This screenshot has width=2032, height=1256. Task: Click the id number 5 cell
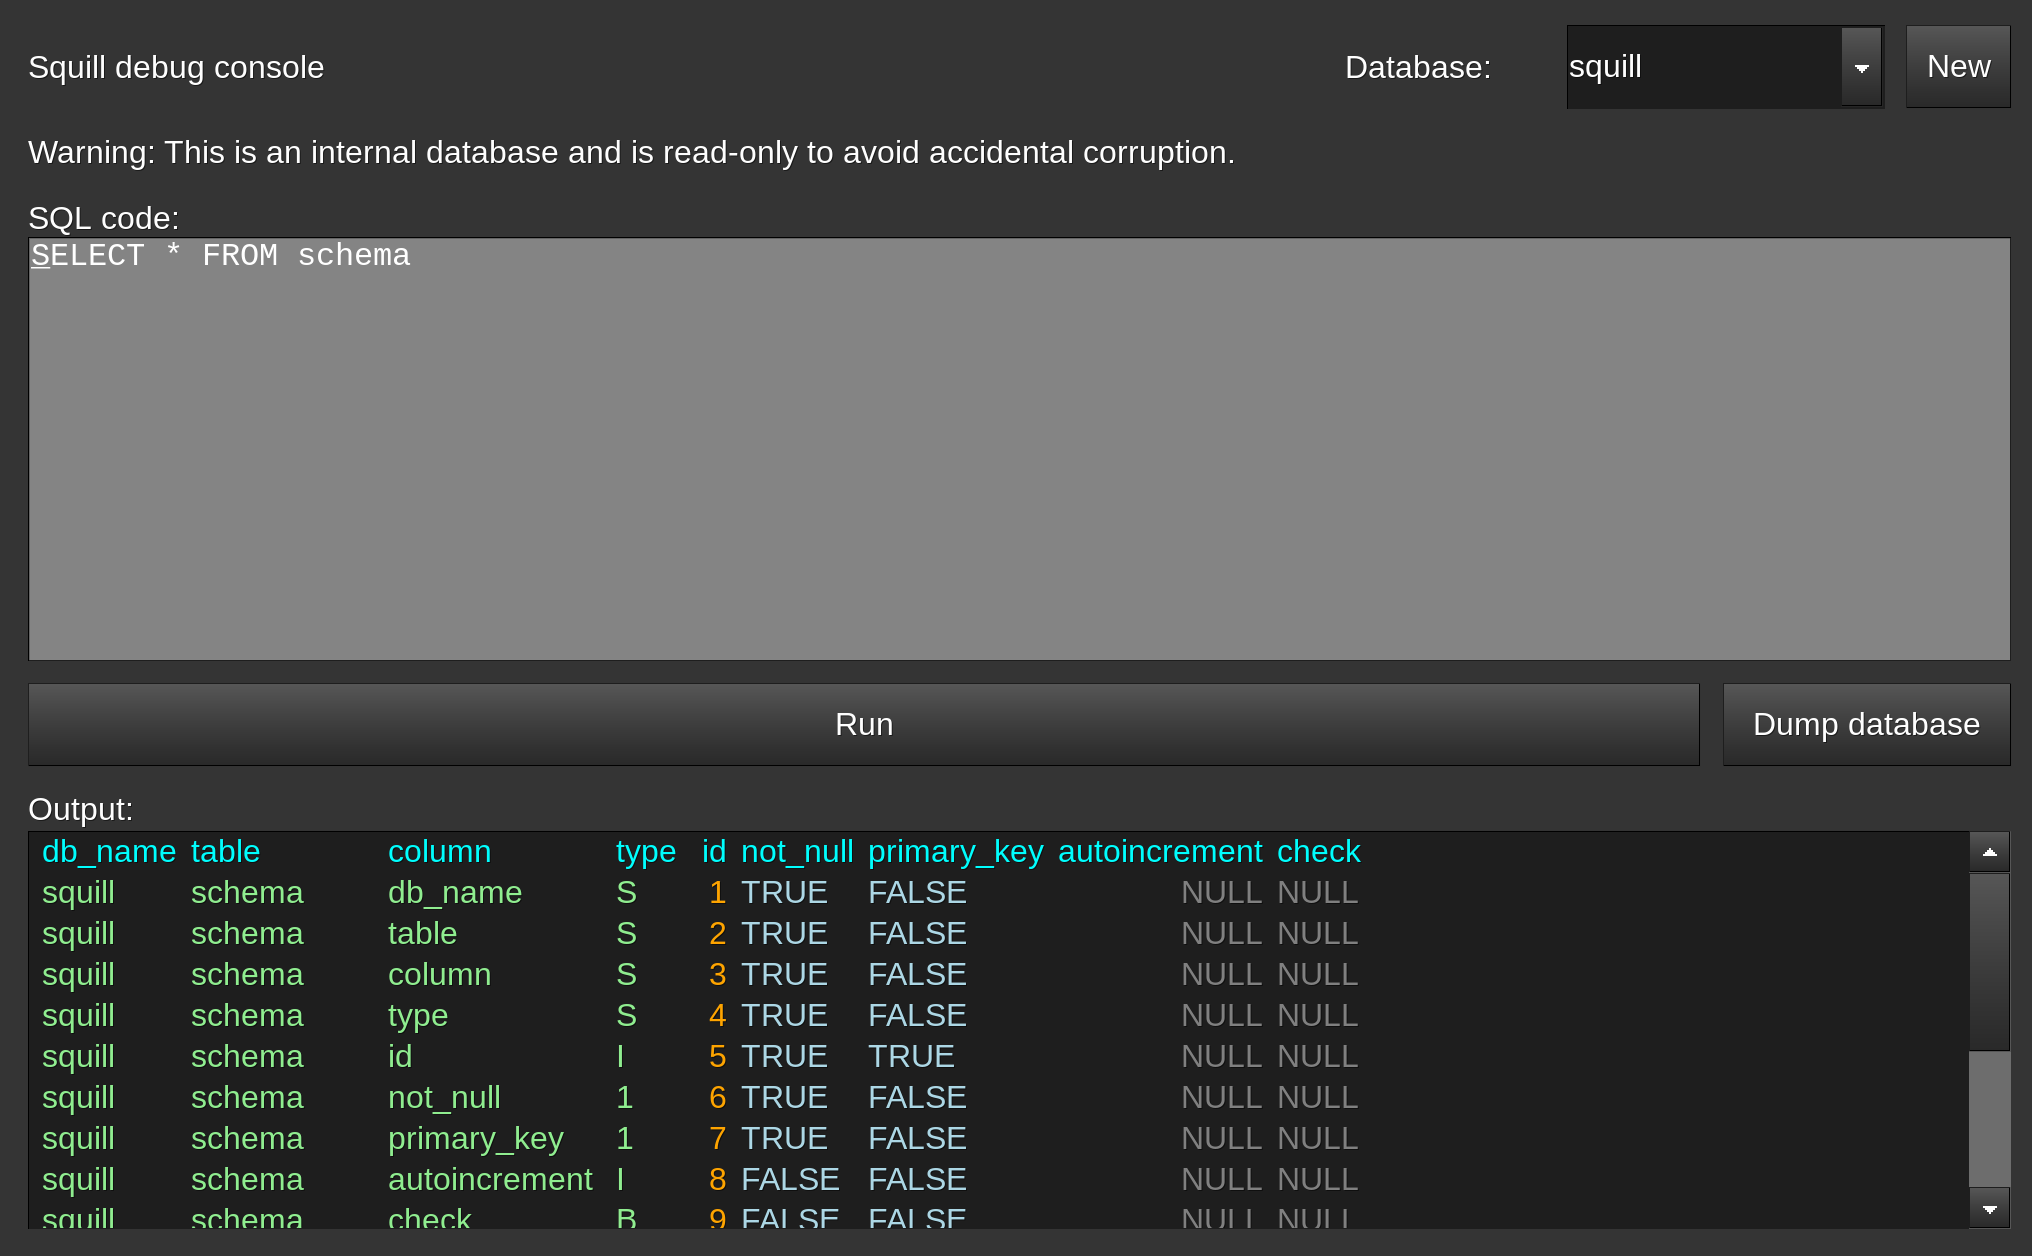pos(717,1057)
